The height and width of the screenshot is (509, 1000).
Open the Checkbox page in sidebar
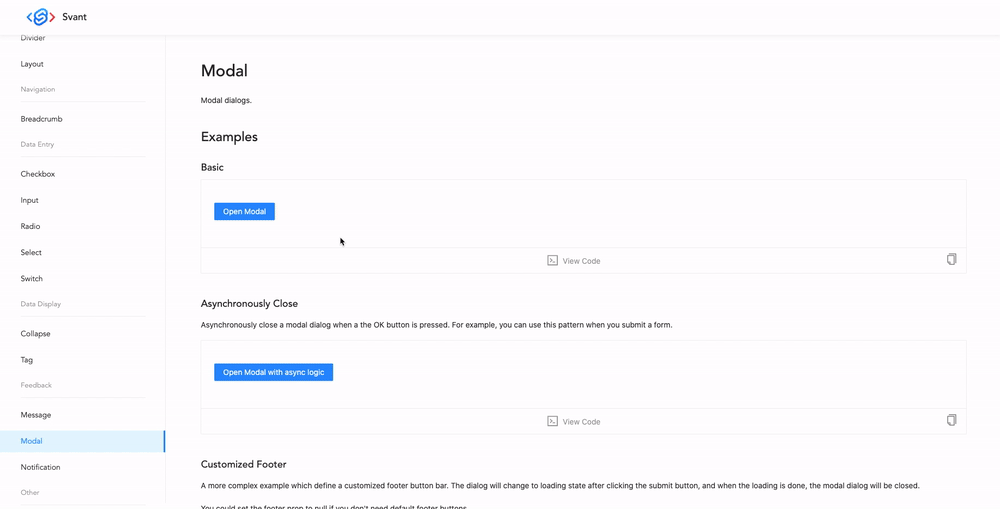coord(38,174)
